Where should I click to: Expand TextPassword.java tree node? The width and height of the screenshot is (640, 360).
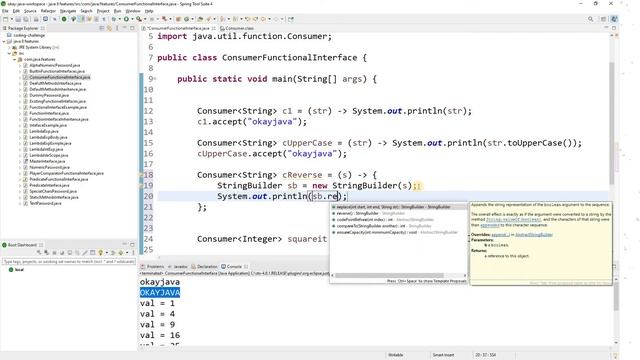(x=20, y=203)
